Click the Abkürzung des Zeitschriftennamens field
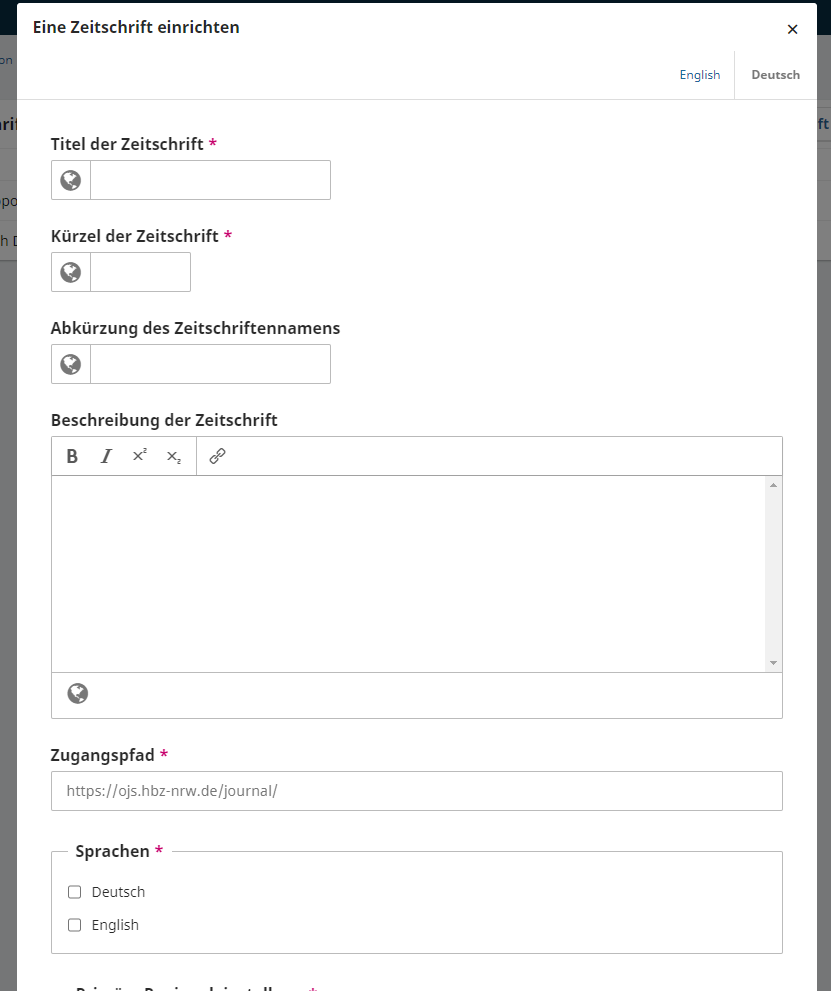The height and width of the screenshot is (991, 831). [210, 364]
